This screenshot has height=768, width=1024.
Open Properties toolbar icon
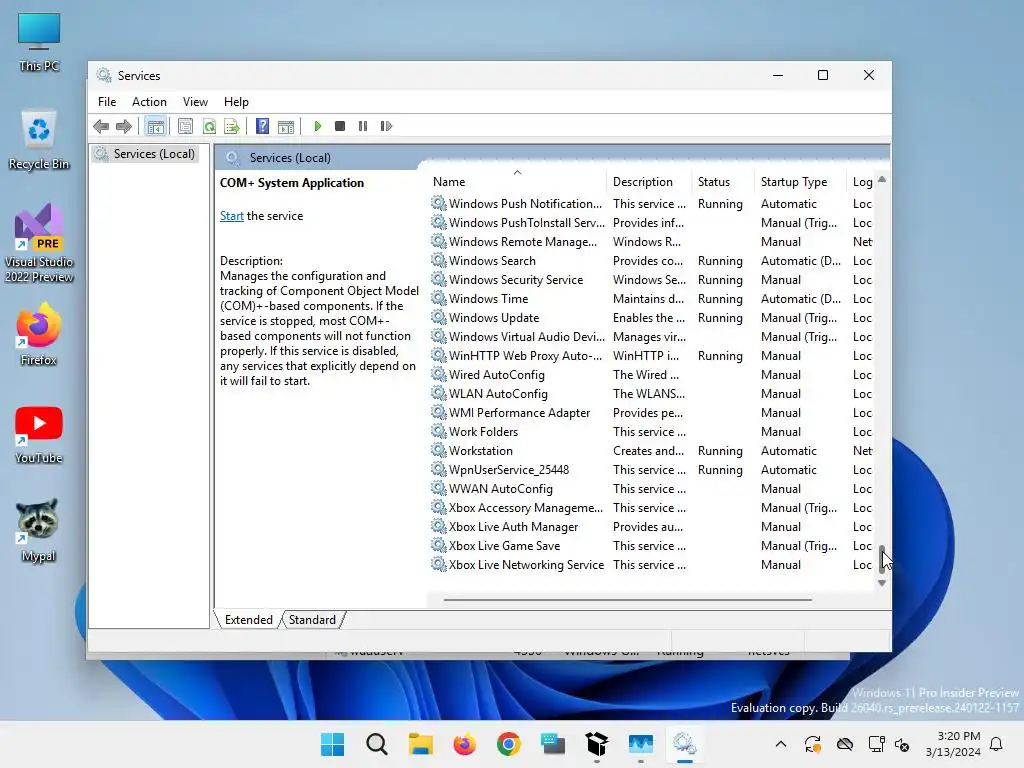(185, 126)
